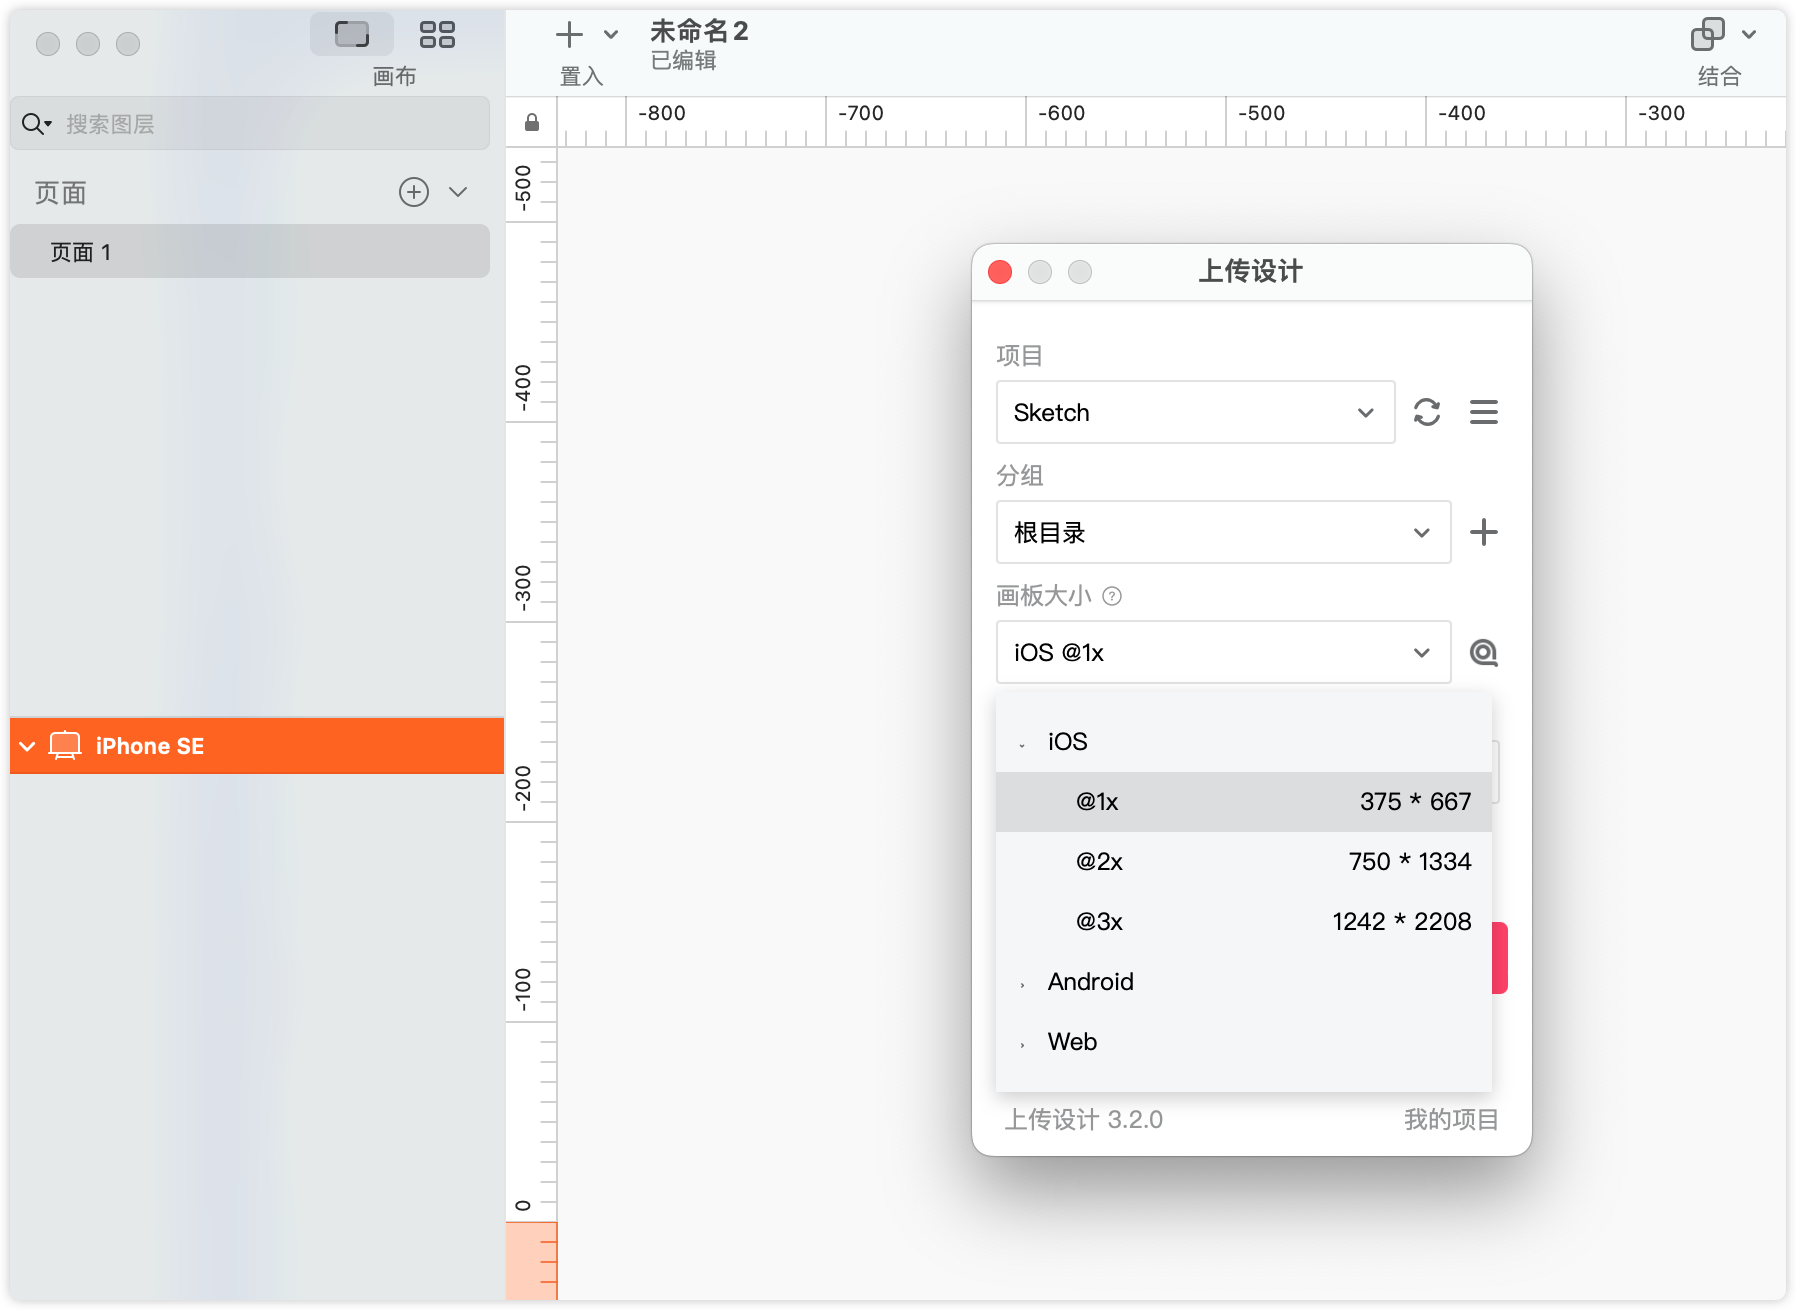Click the 结合 combine icon
The width and height of the screenshot is (1796, 1310).
pyautogui.click(x=1707, y=35)
